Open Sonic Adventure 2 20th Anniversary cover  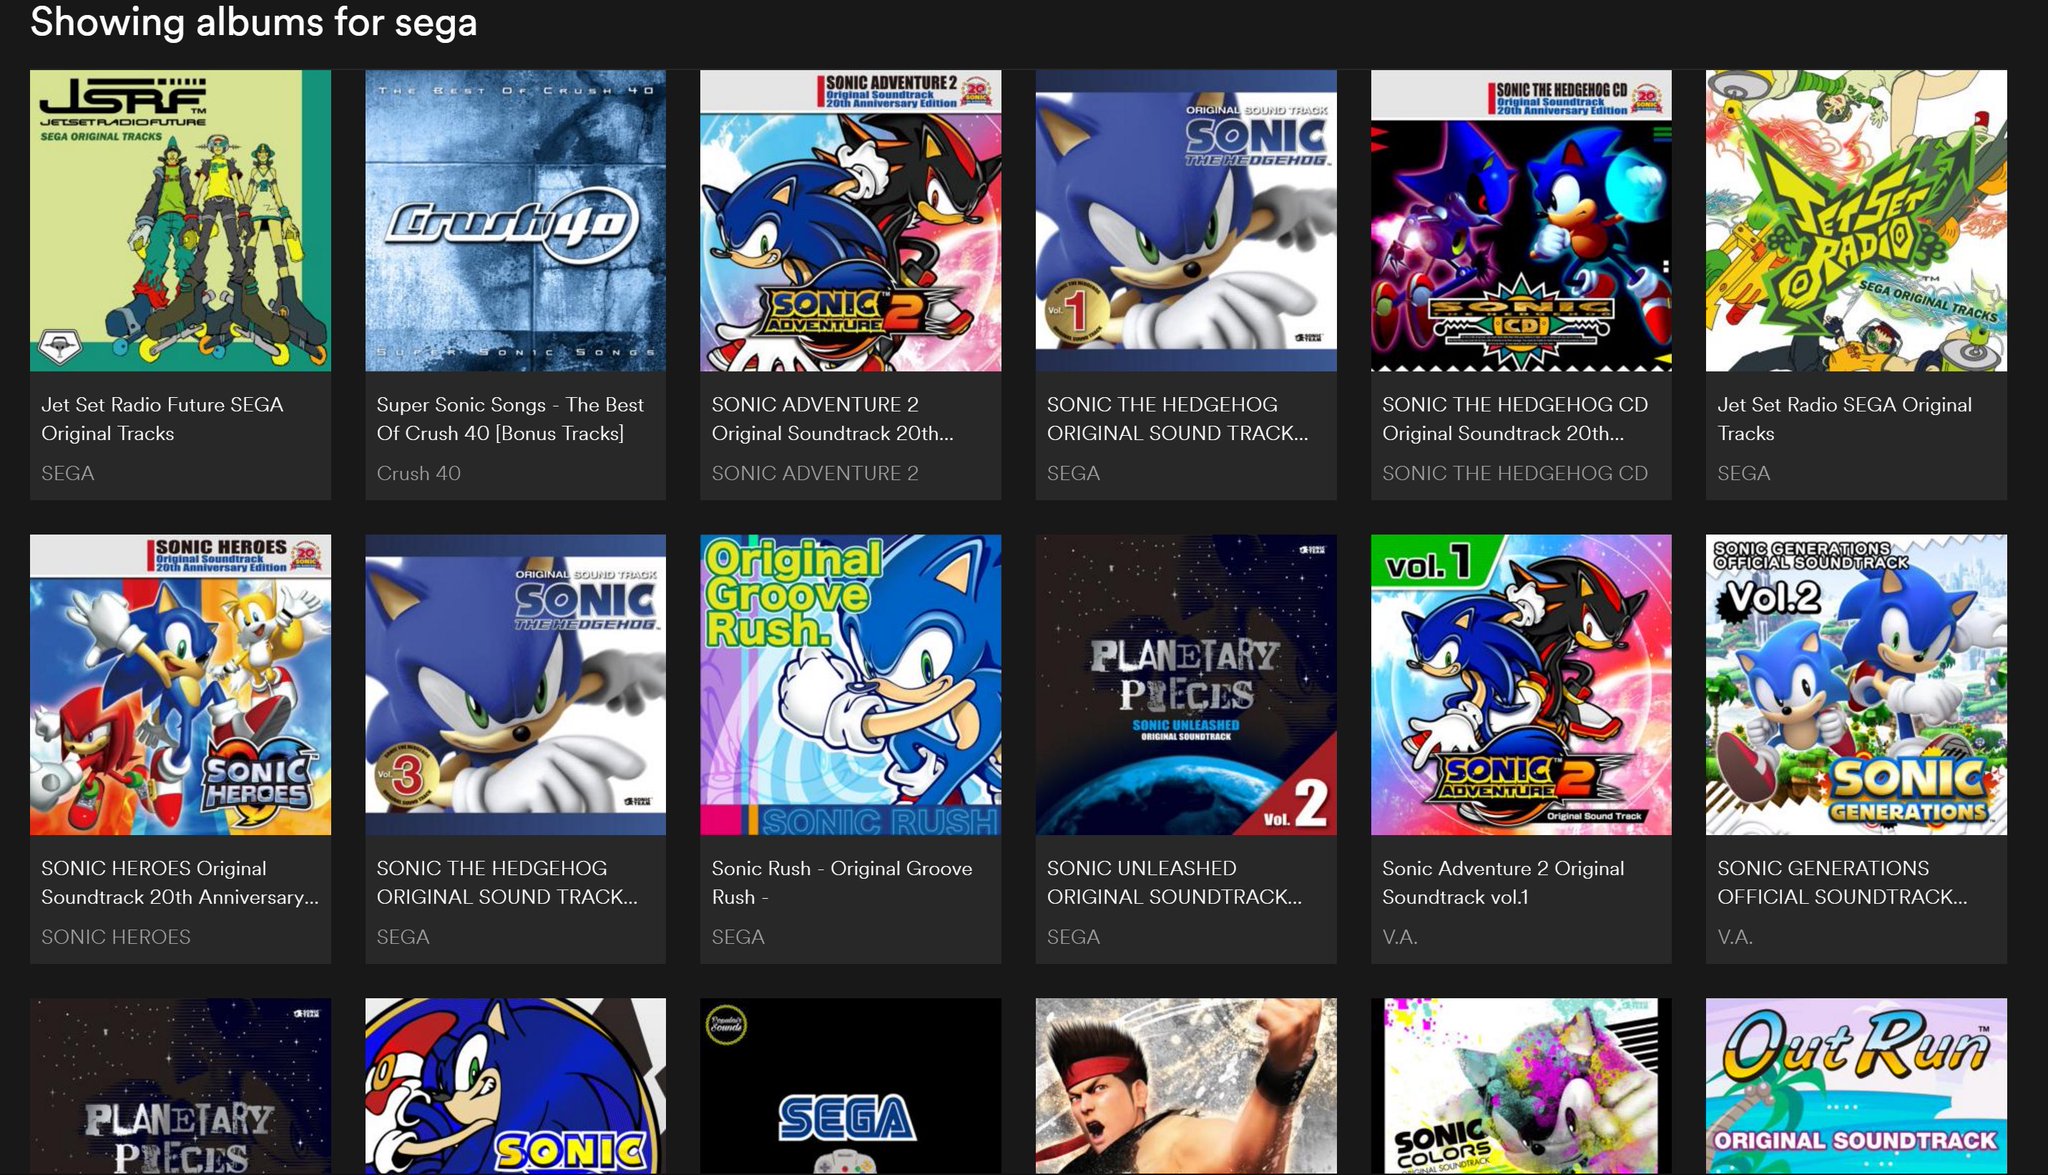[x=850, y=221]
